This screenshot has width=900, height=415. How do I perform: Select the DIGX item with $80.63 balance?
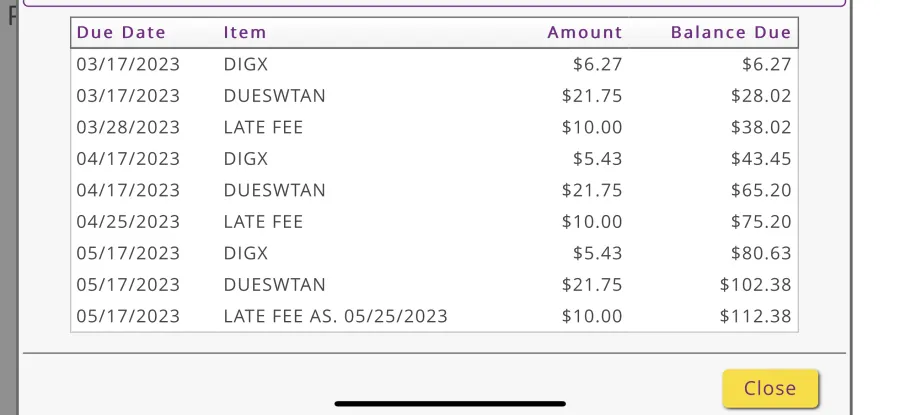[246, 253]
